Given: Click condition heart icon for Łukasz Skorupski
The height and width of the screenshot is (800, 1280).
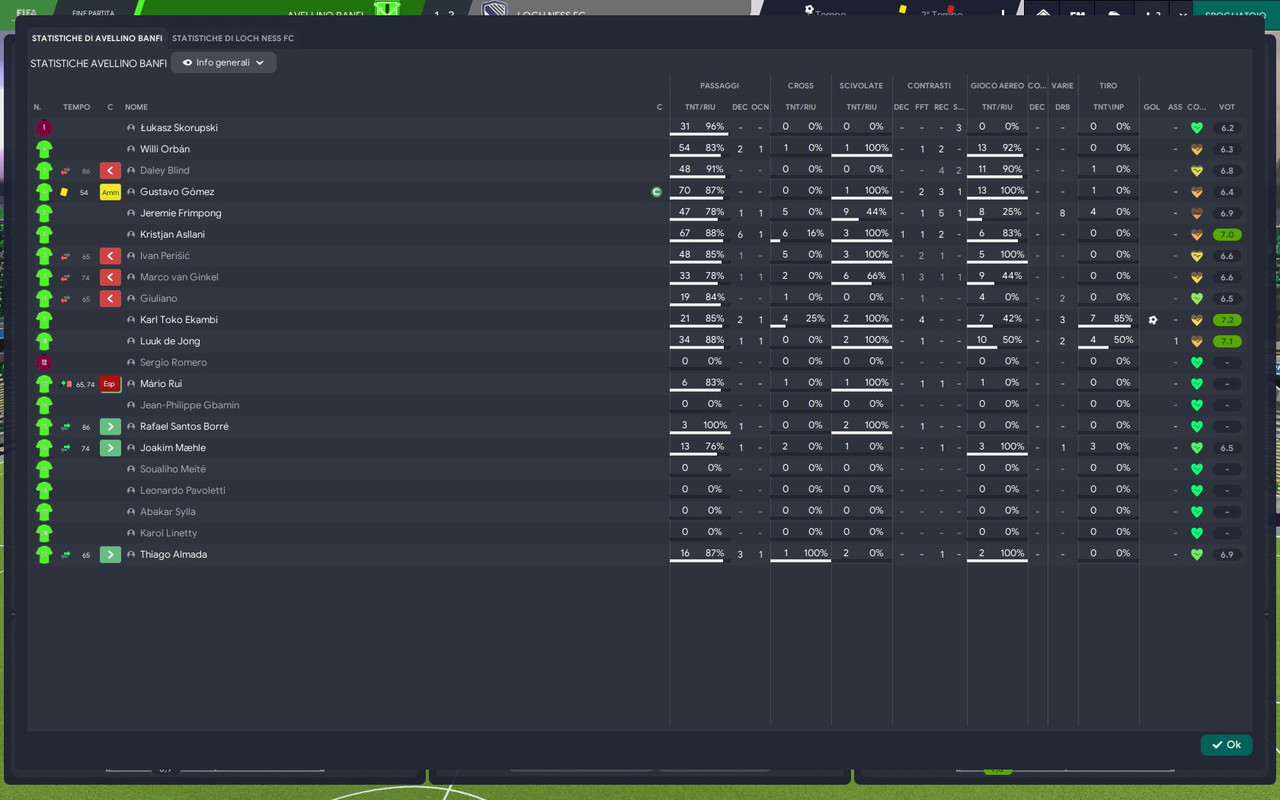Looking at the screenshot, I should pos(1196,128).
